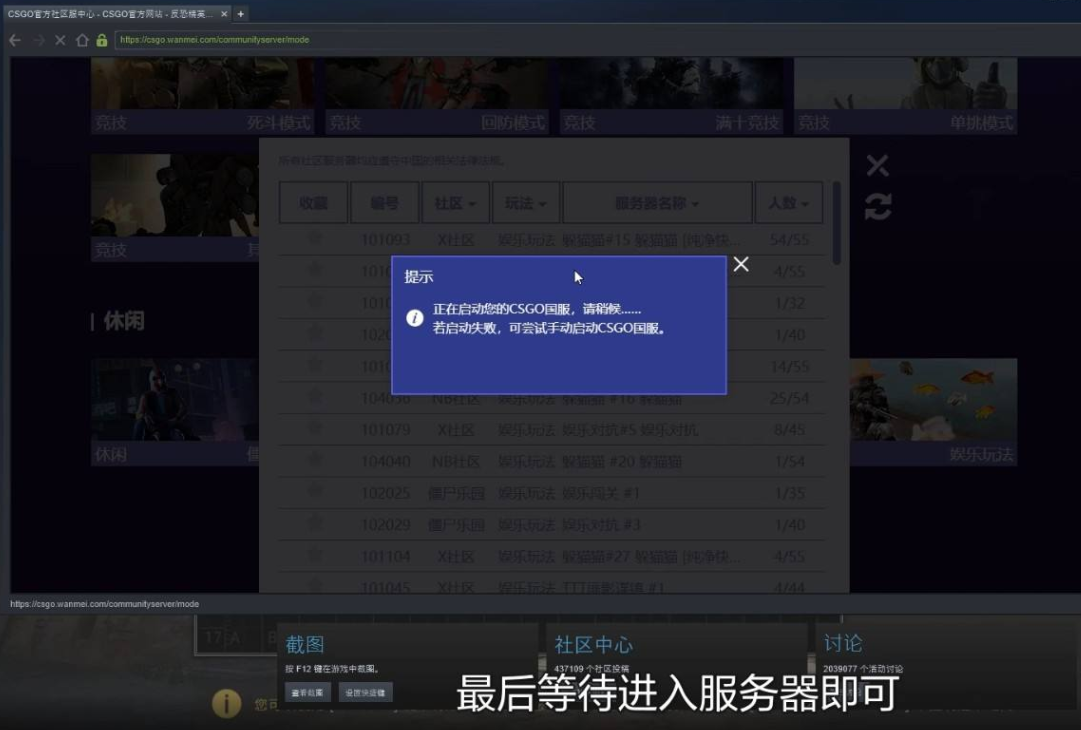Click the info icon in the 提示 dialog
The height and width of the screenshot is (730, 1081).
[x=414, y=318]
